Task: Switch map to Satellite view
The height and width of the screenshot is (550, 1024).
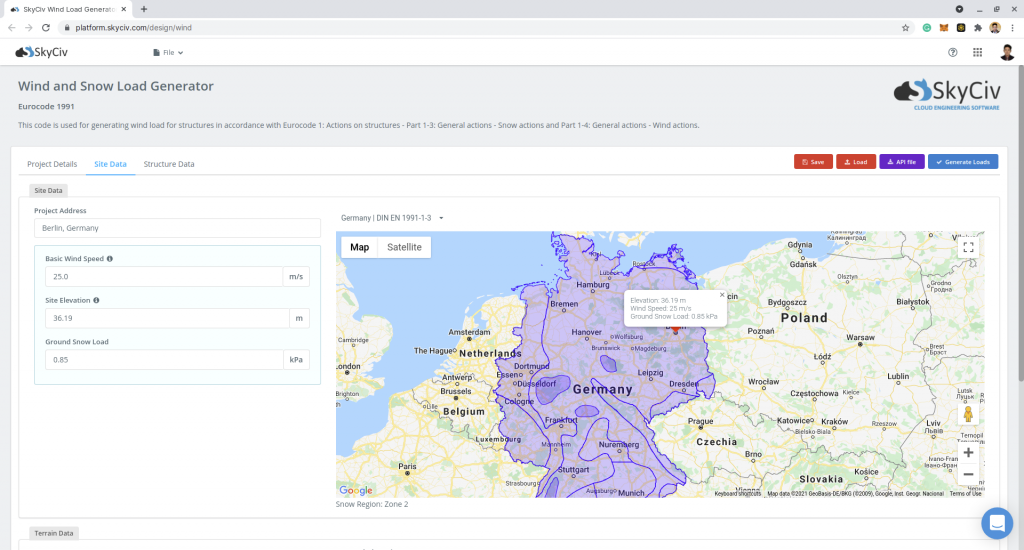Action: tap(404, 247)
